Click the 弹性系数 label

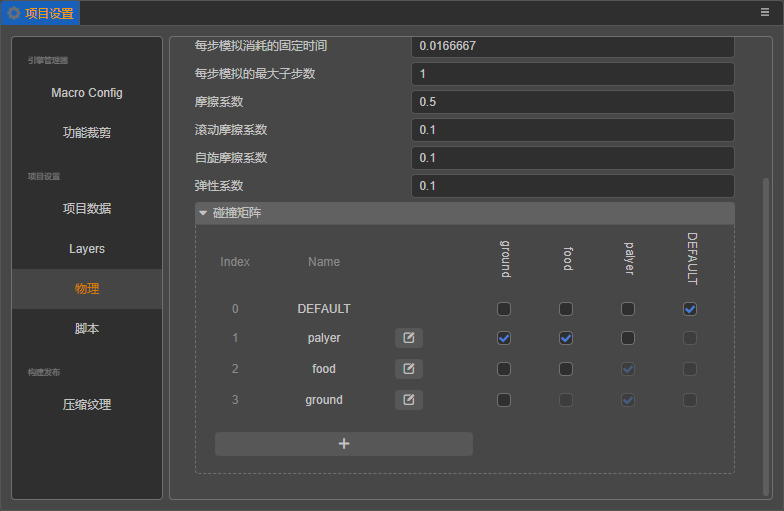tap(219, 186)
